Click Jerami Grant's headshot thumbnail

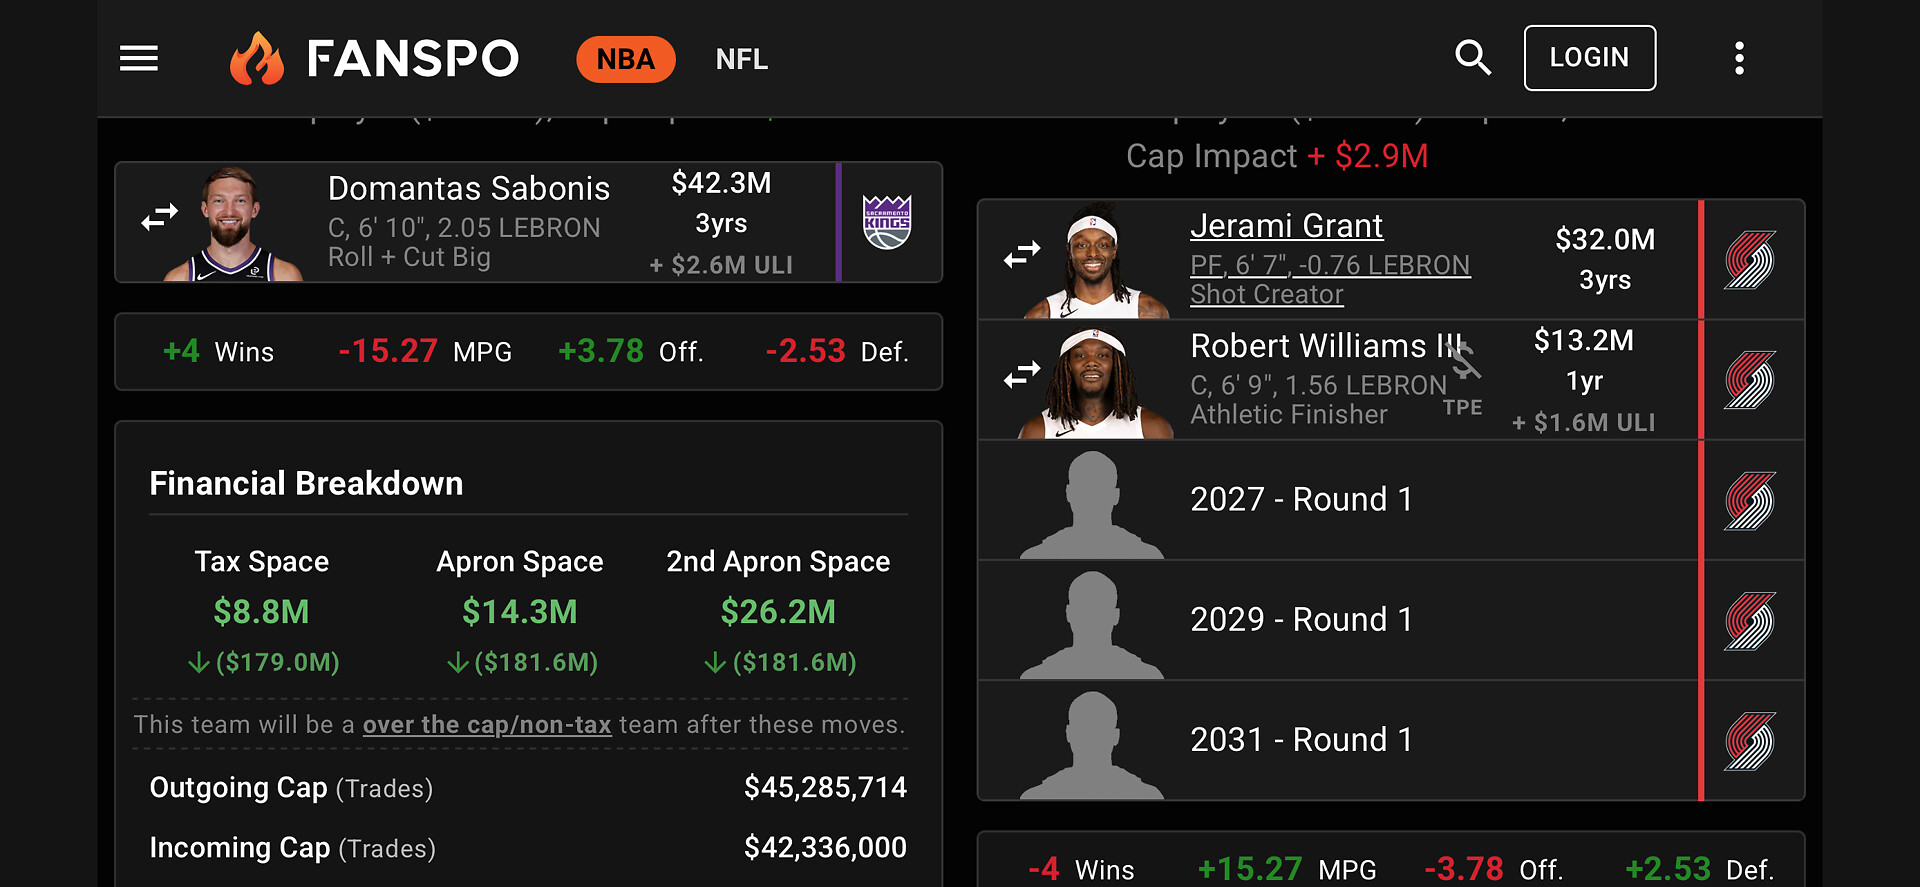tap(1096, 262)
